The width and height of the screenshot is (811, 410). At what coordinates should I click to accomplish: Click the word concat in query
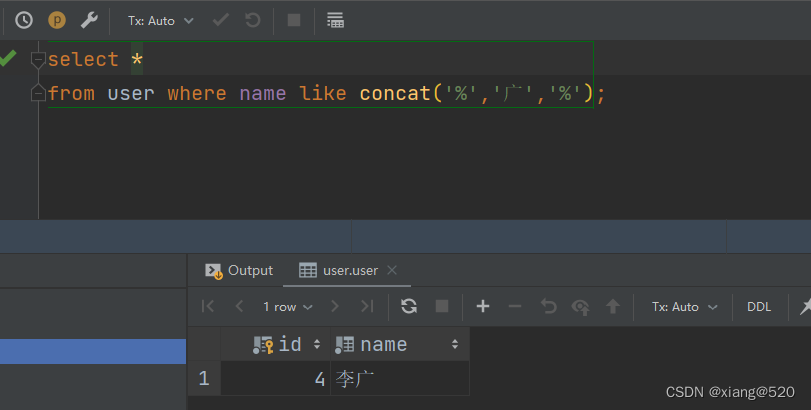tap(395, 94)
